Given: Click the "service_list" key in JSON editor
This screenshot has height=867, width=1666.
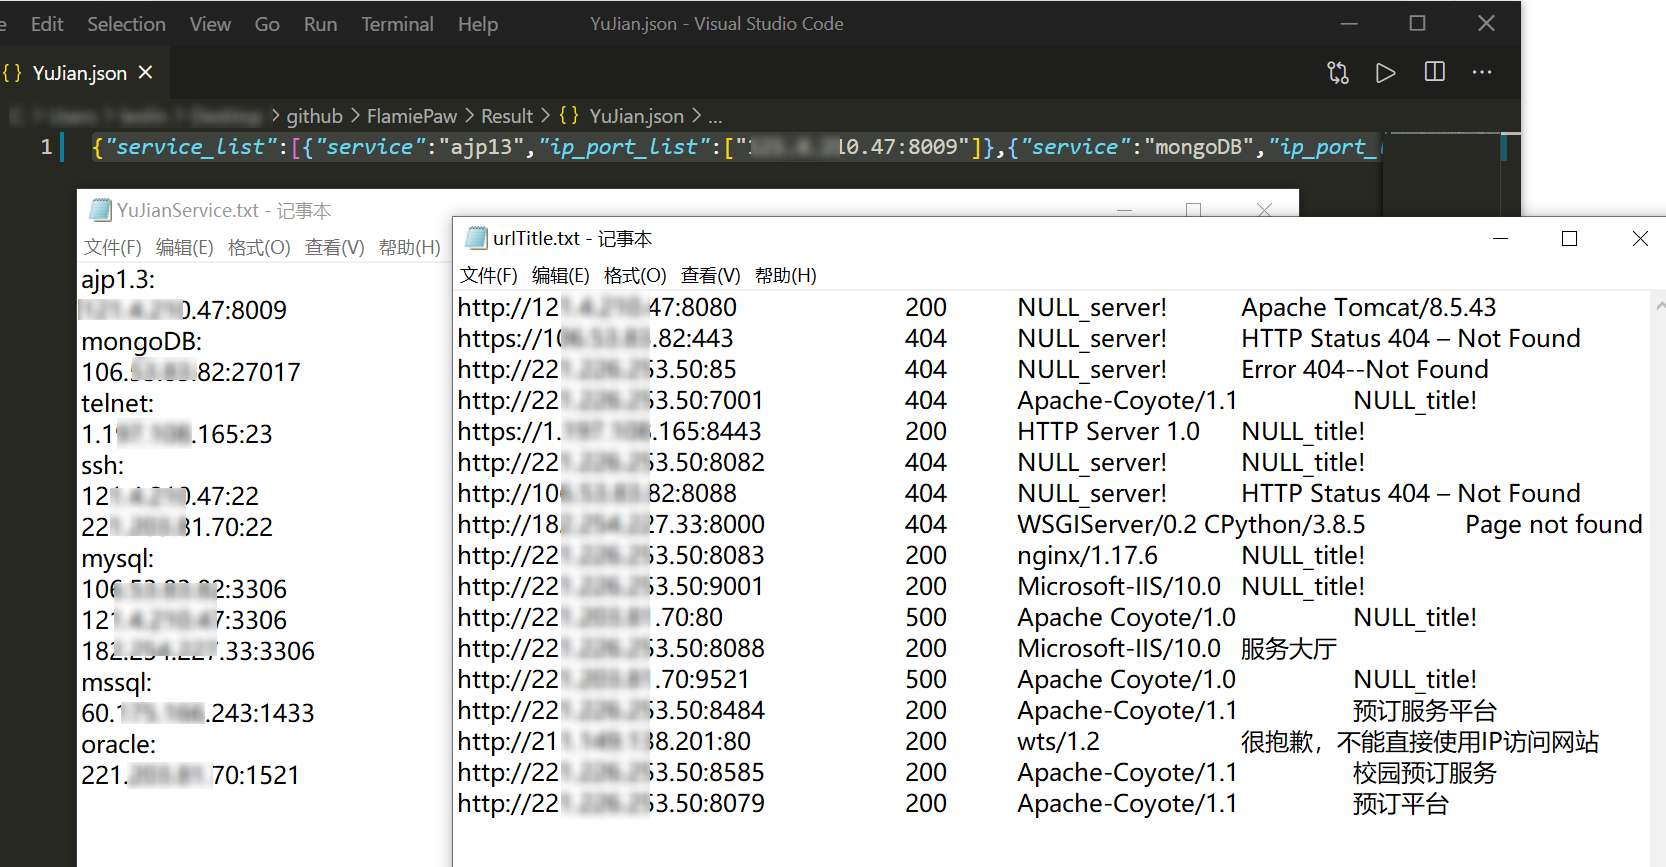Looking at the screenshot, I should [191, 147].
